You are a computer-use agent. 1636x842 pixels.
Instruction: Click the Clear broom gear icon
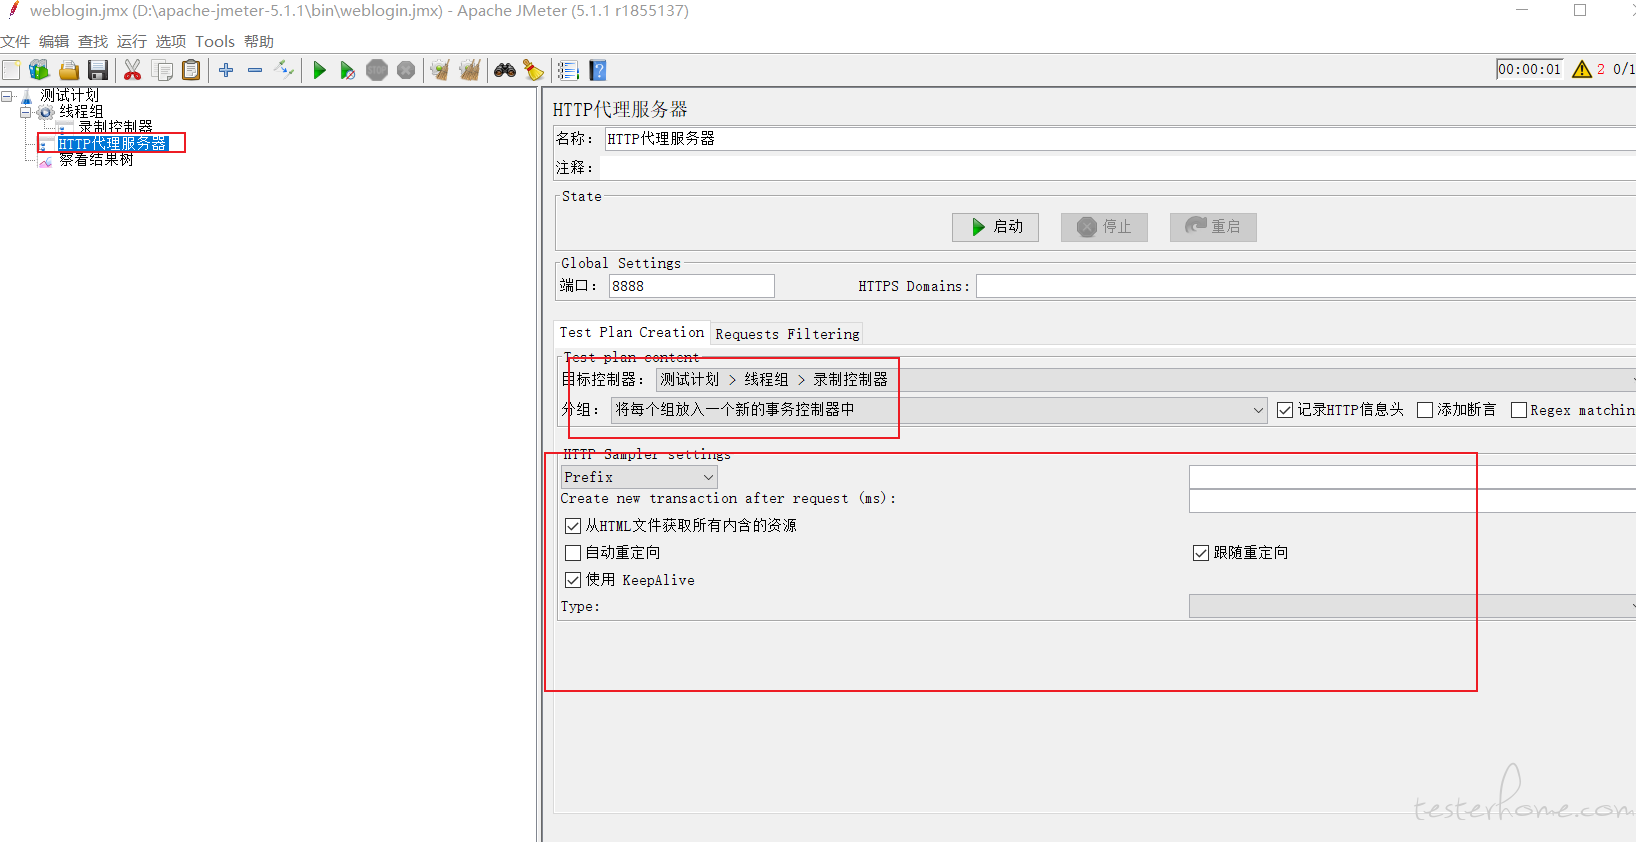tap(440, 70)
